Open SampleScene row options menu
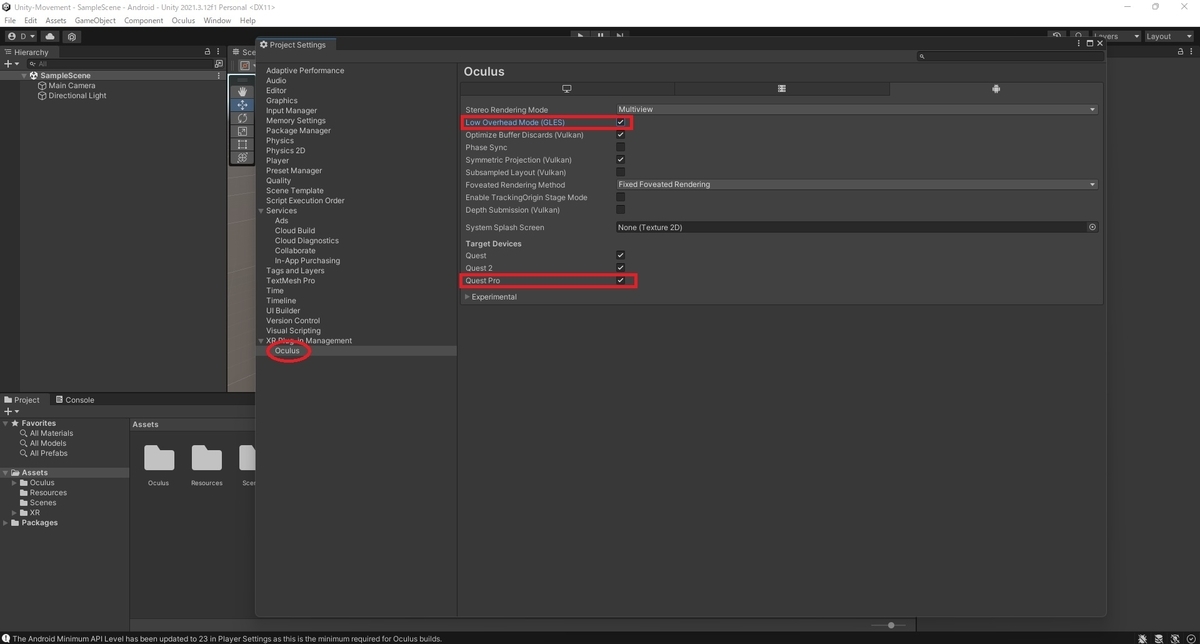The image size is (1200, 644). (x=219, y=75)
